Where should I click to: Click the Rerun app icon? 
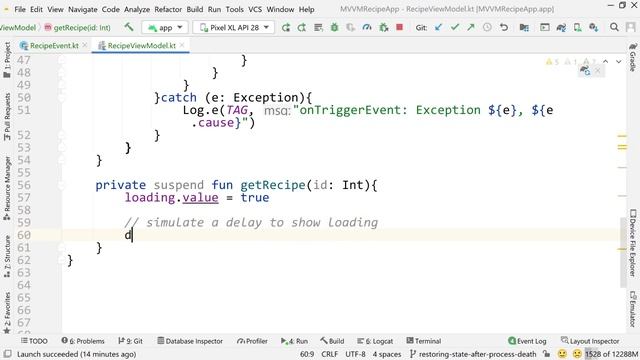tap(286, 27)
